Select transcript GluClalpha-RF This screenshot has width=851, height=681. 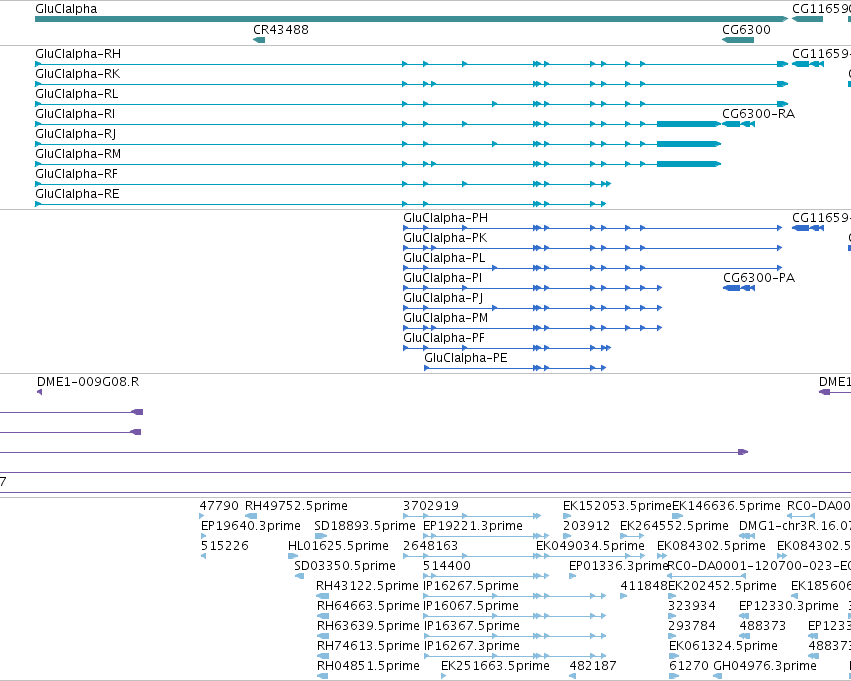(x=77, y=174)
